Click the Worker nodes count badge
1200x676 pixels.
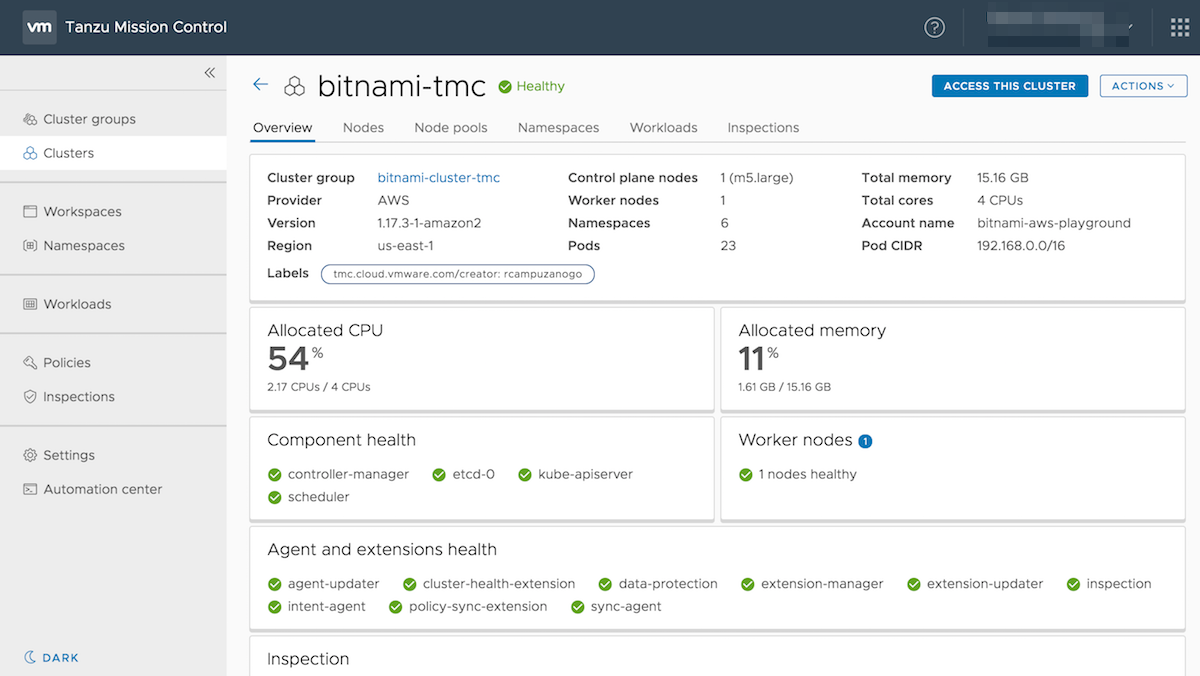point(865,441)
